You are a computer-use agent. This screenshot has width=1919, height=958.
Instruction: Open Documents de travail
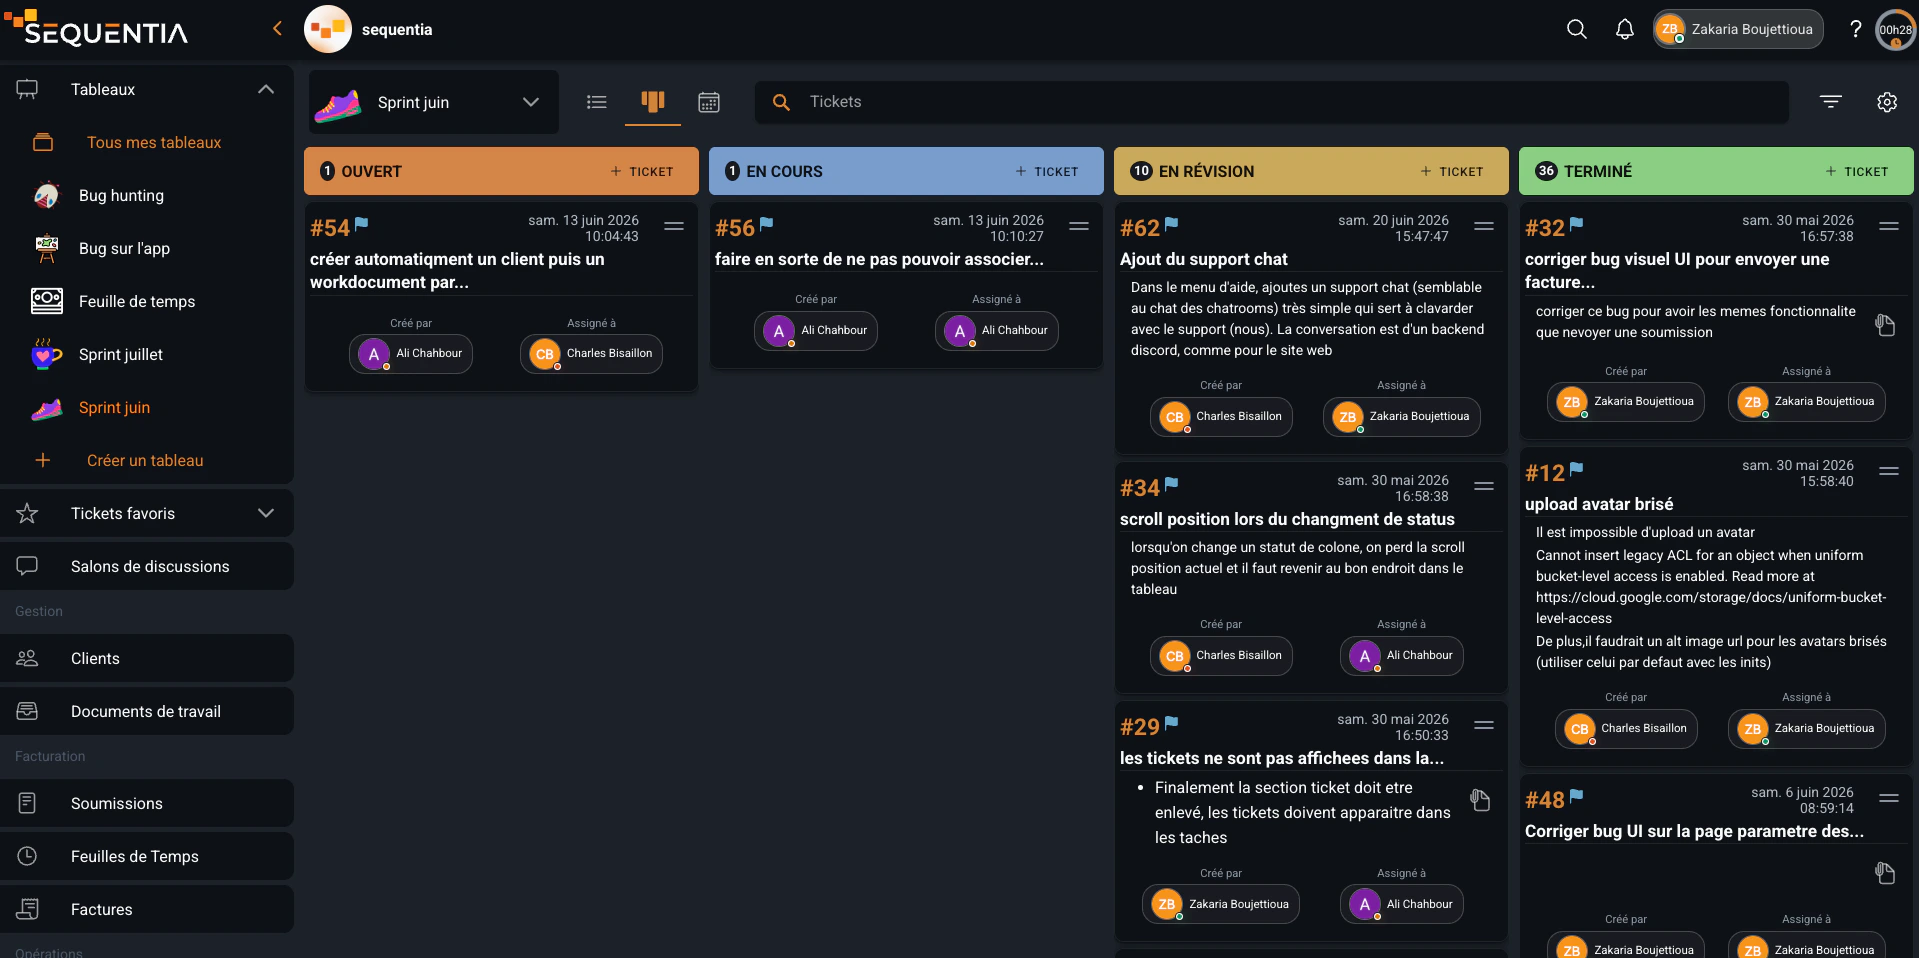[x=147, y=711]
